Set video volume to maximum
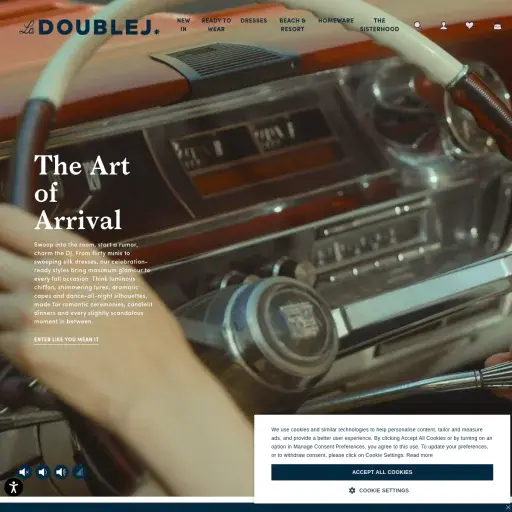Image resolution: width=512 pixels, height=512 pixels. [x=80, y=472]
